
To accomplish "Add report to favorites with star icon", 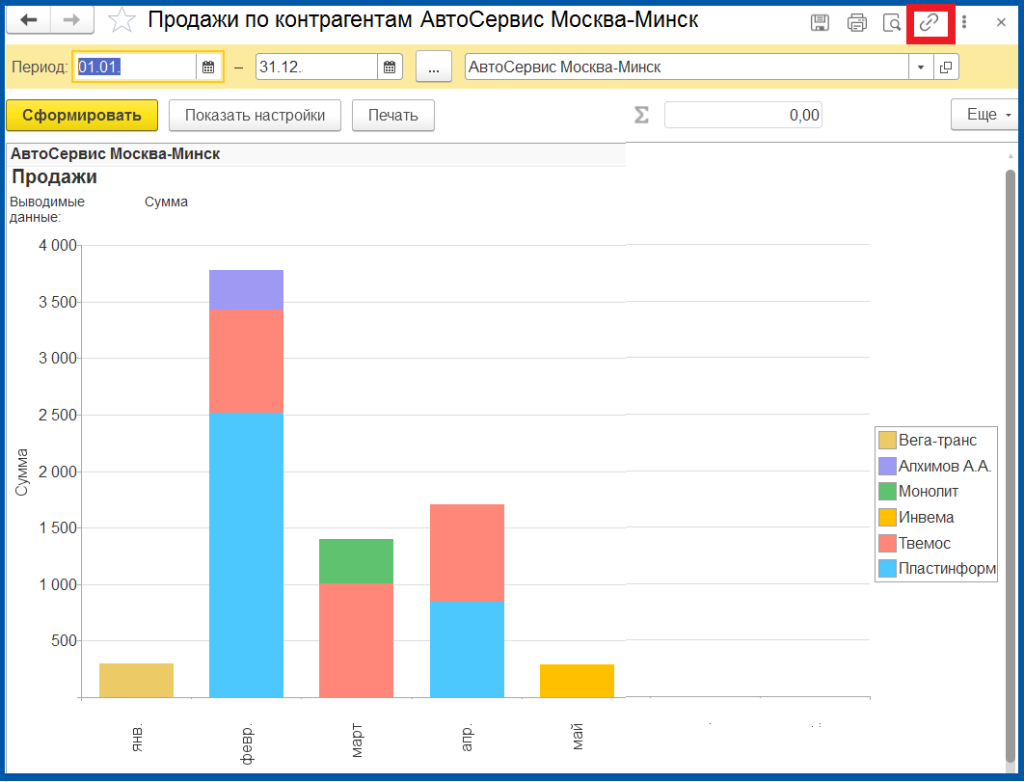I will 121,21.
